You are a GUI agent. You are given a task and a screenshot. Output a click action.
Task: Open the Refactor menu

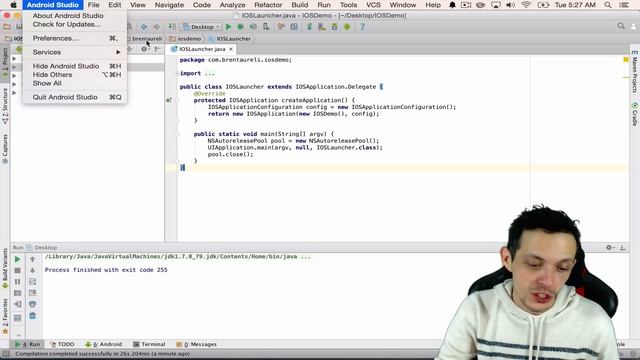click(268, 5)
